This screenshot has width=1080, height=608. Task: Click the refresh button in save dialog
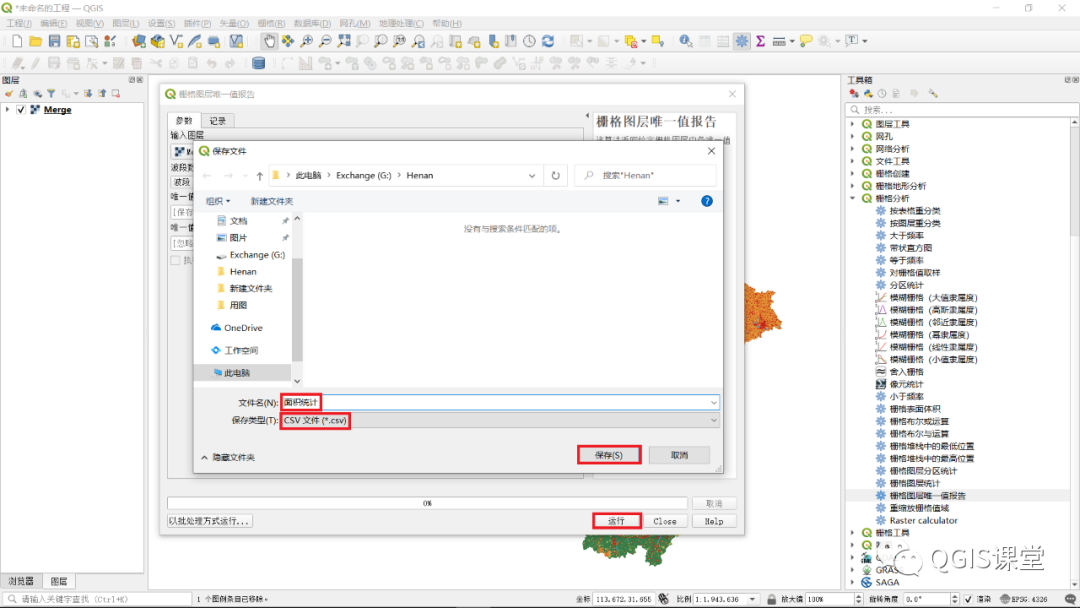coord(555,176)
